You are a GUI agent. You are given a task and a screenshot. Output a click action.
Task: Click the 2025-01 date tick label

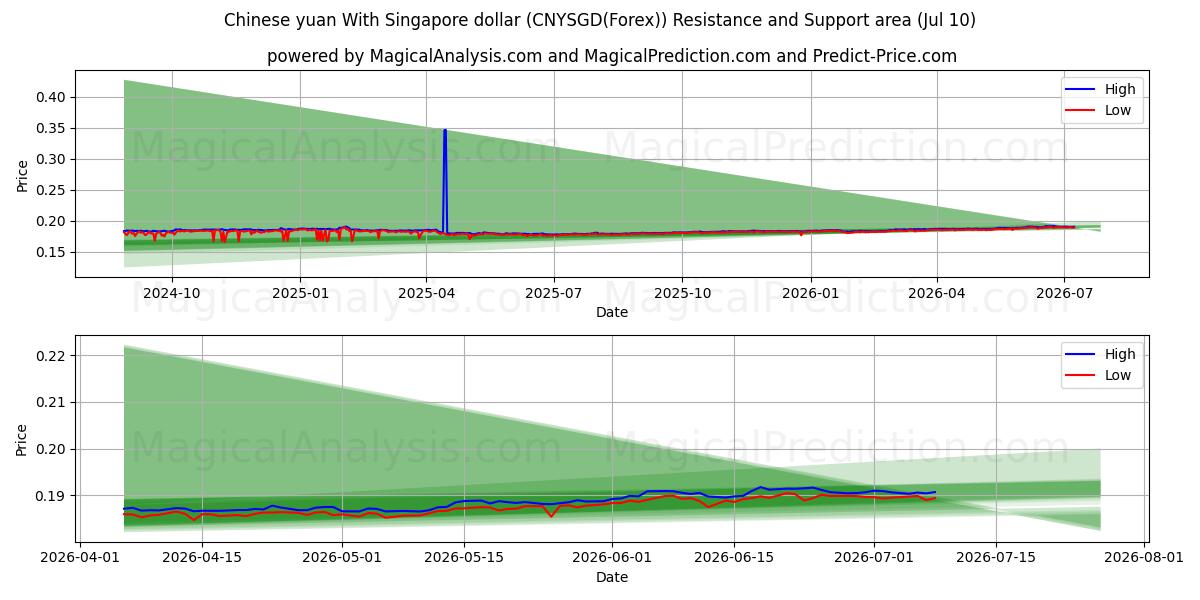point(300,293)
